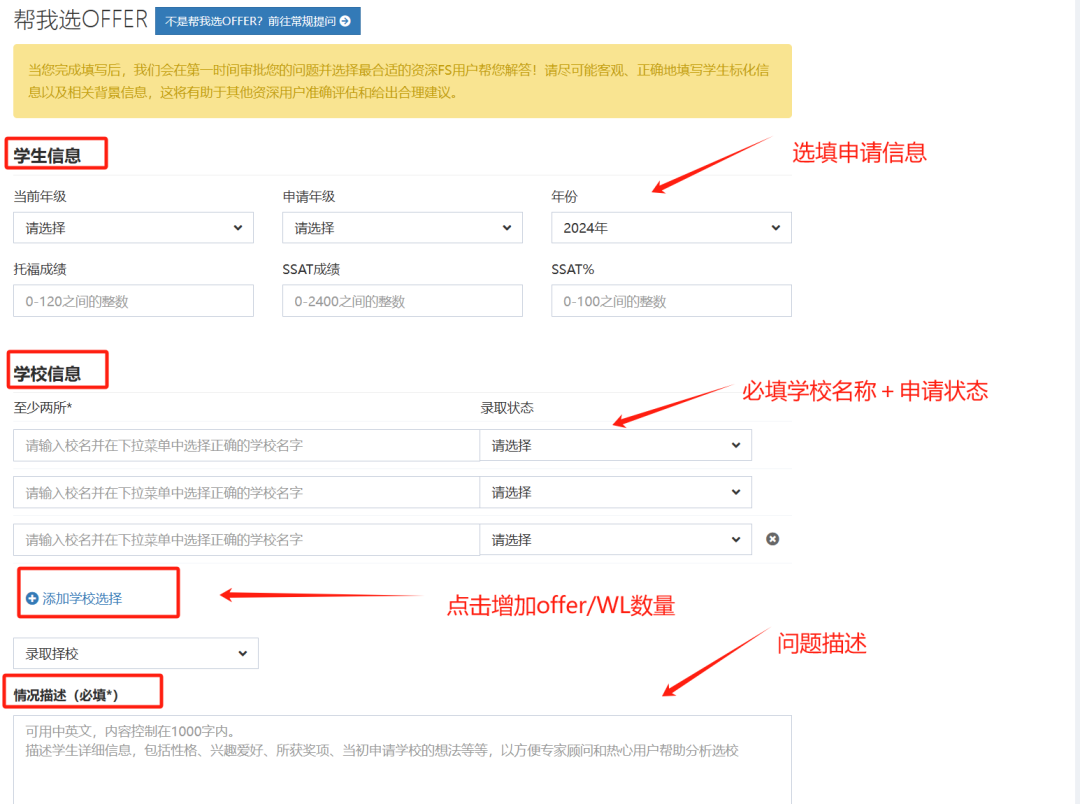Open 录取状态 dropdown for the second school
1080x804 pixels.
point(615,493)
